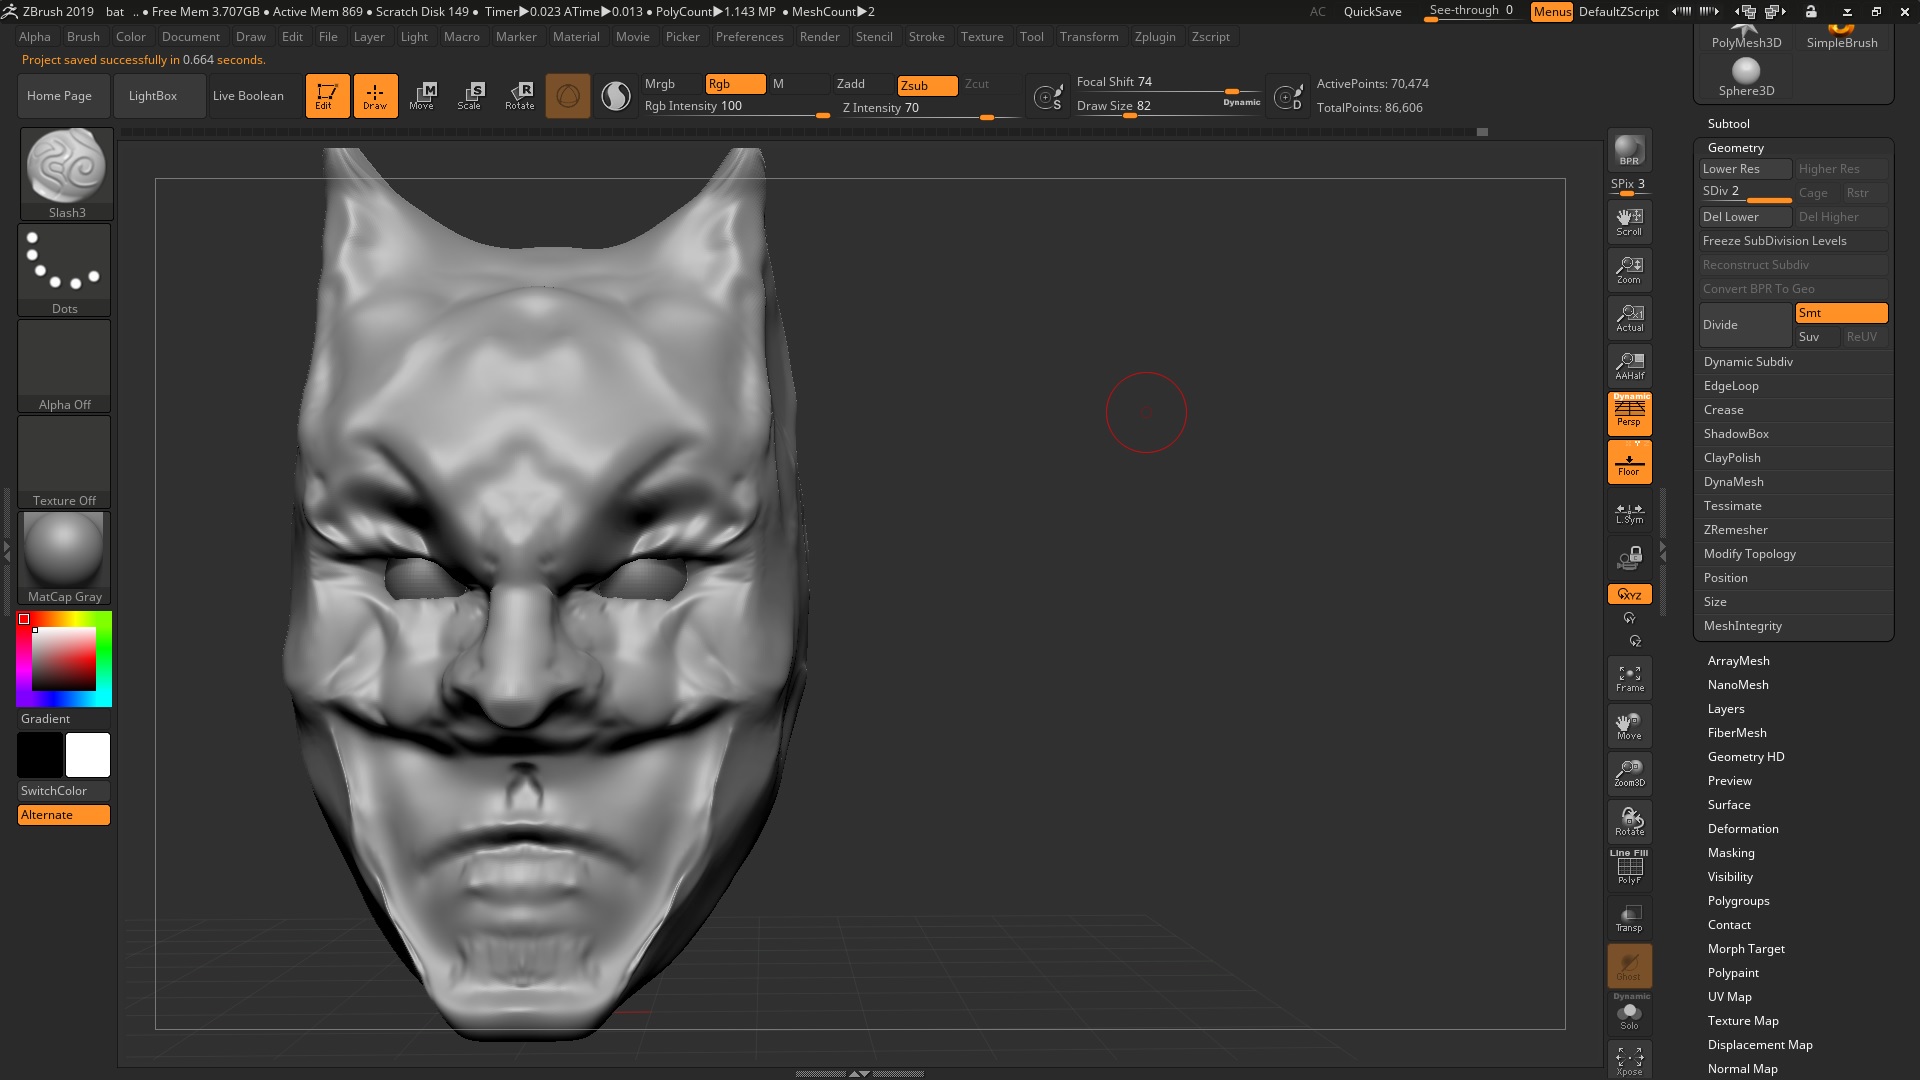Open the Preferences menu
Viewport: 1920px width, 1080px height.
(x=749, y=37)
